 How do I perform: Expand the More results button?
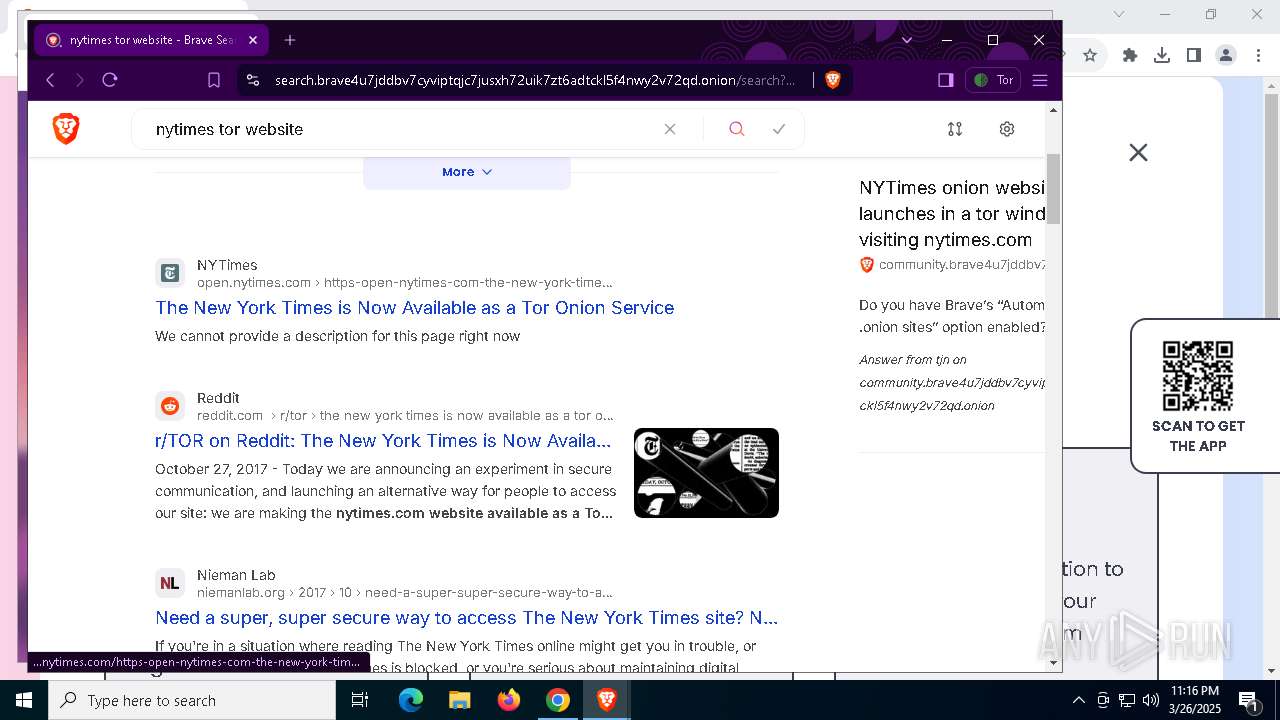click(467, 172)
